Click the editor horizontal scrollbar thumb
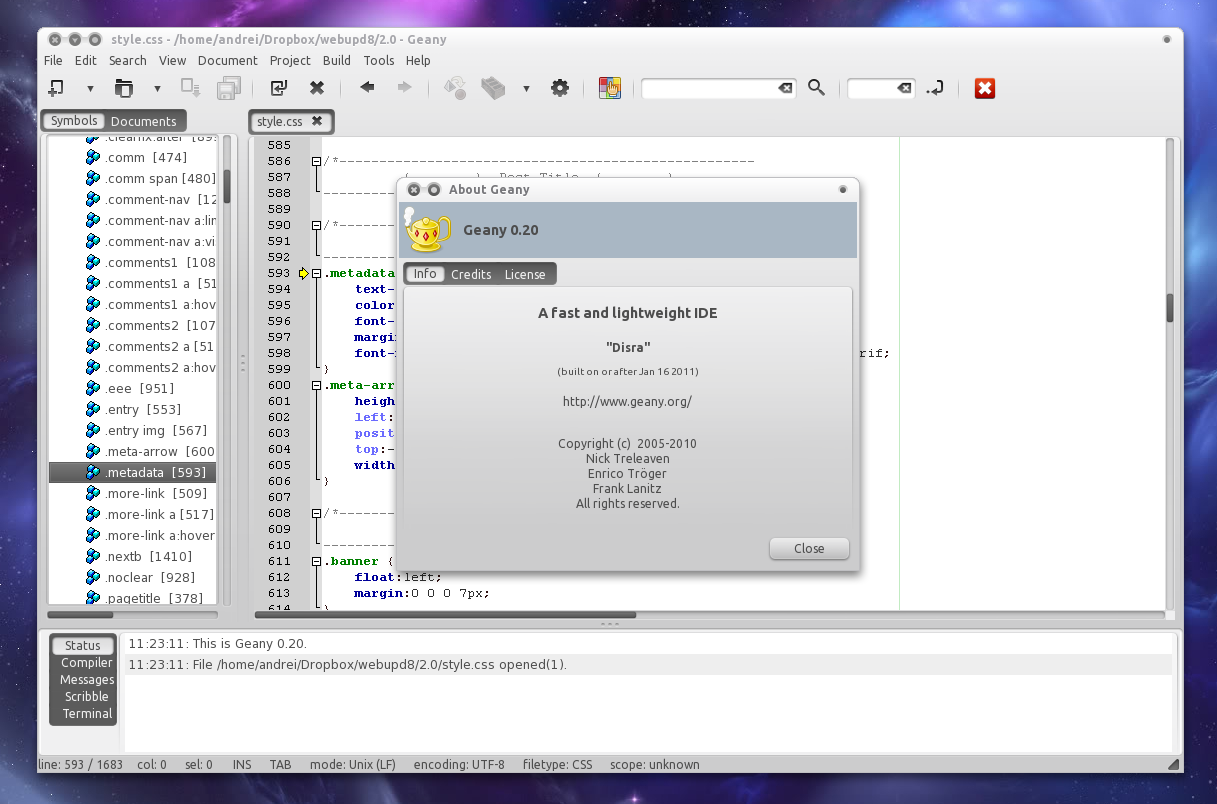Image resolution: width=1217 pixels, height=804 pixels. coord(445,615)
